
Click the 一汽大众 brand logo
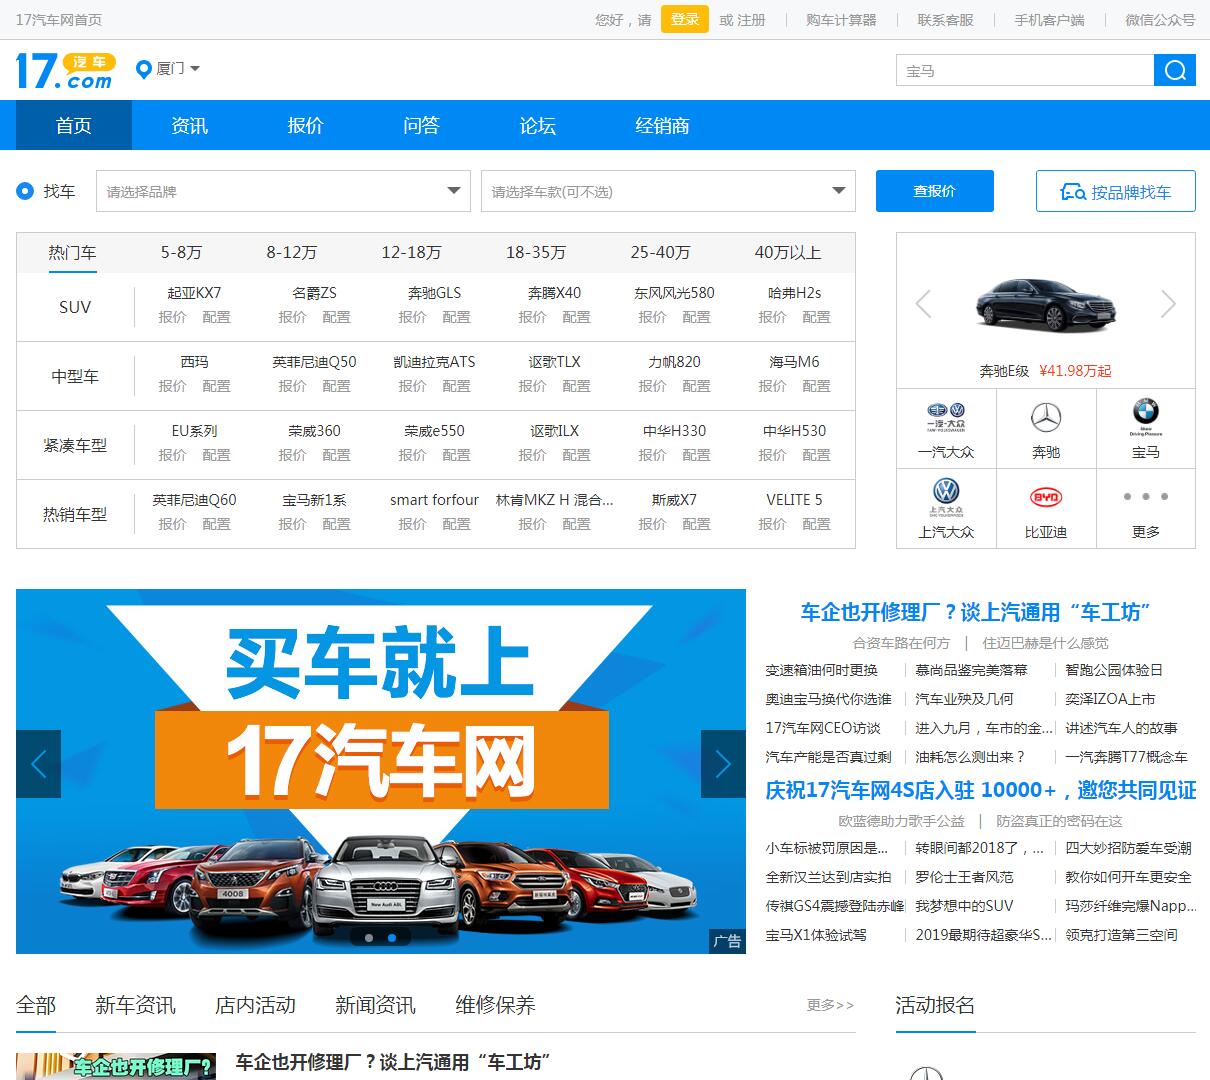pos(946,416)
